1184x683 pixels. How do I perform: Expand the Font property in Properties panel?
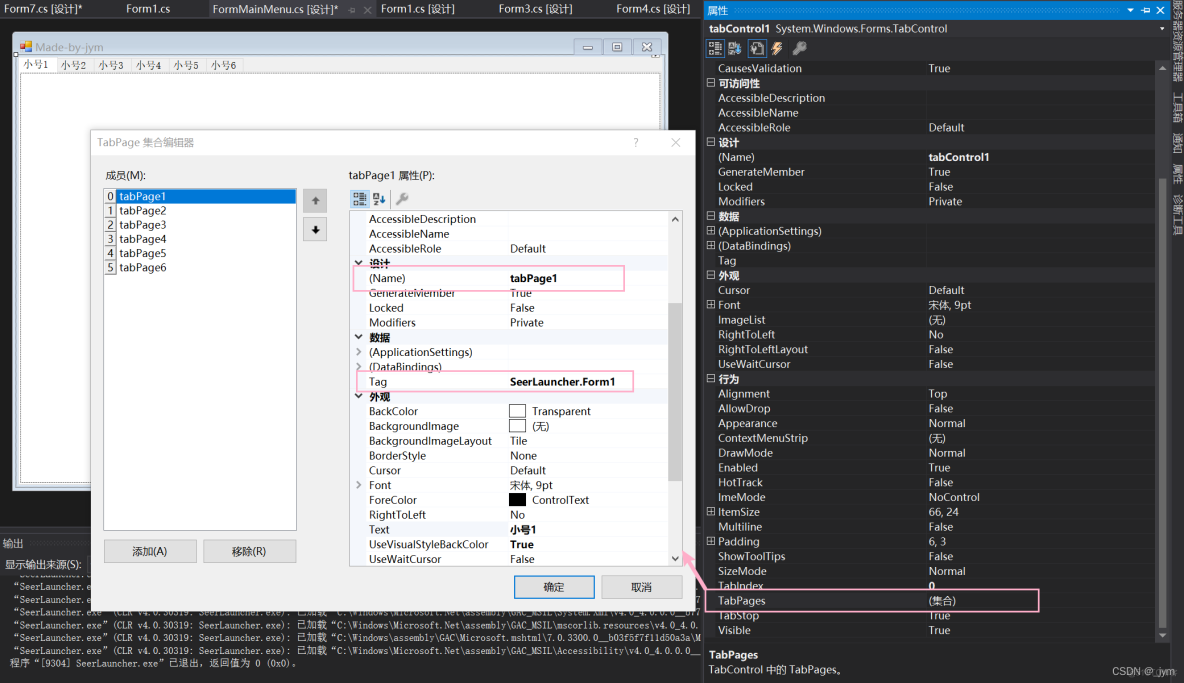pyautogui.click(x=711, y=305)
